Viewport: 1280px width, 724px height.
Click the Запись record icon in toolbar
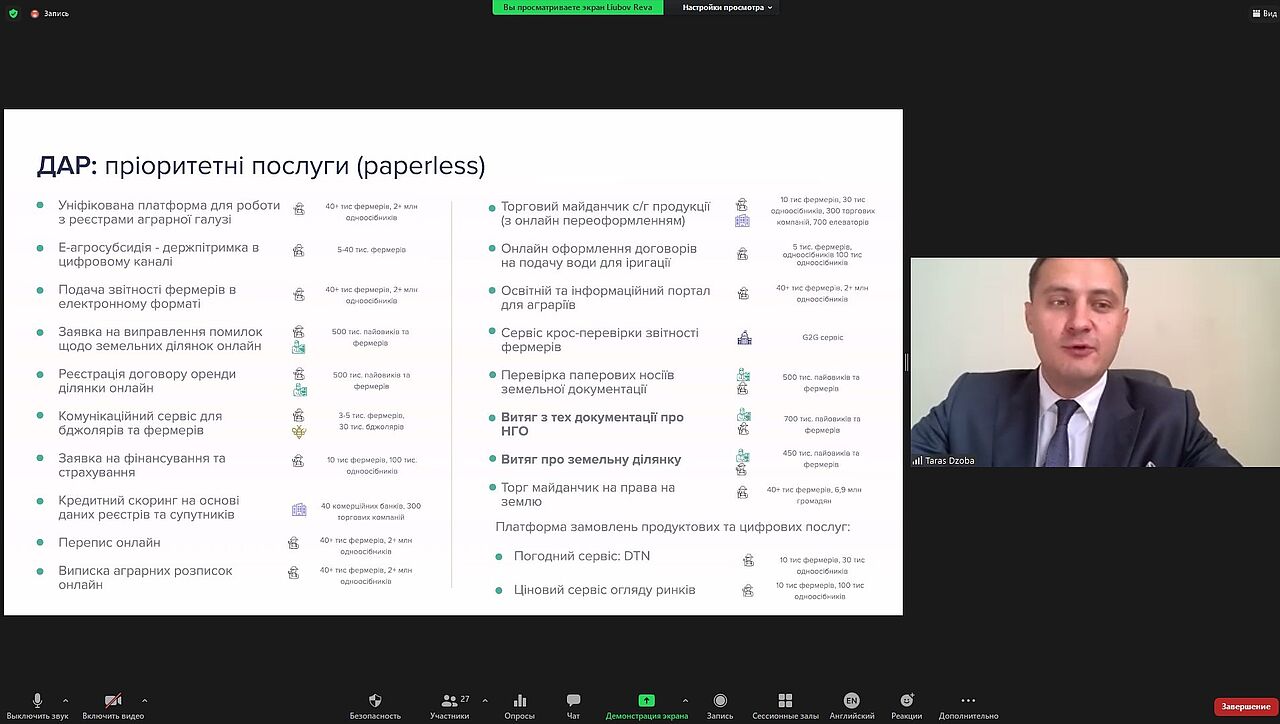pos(720,701)
